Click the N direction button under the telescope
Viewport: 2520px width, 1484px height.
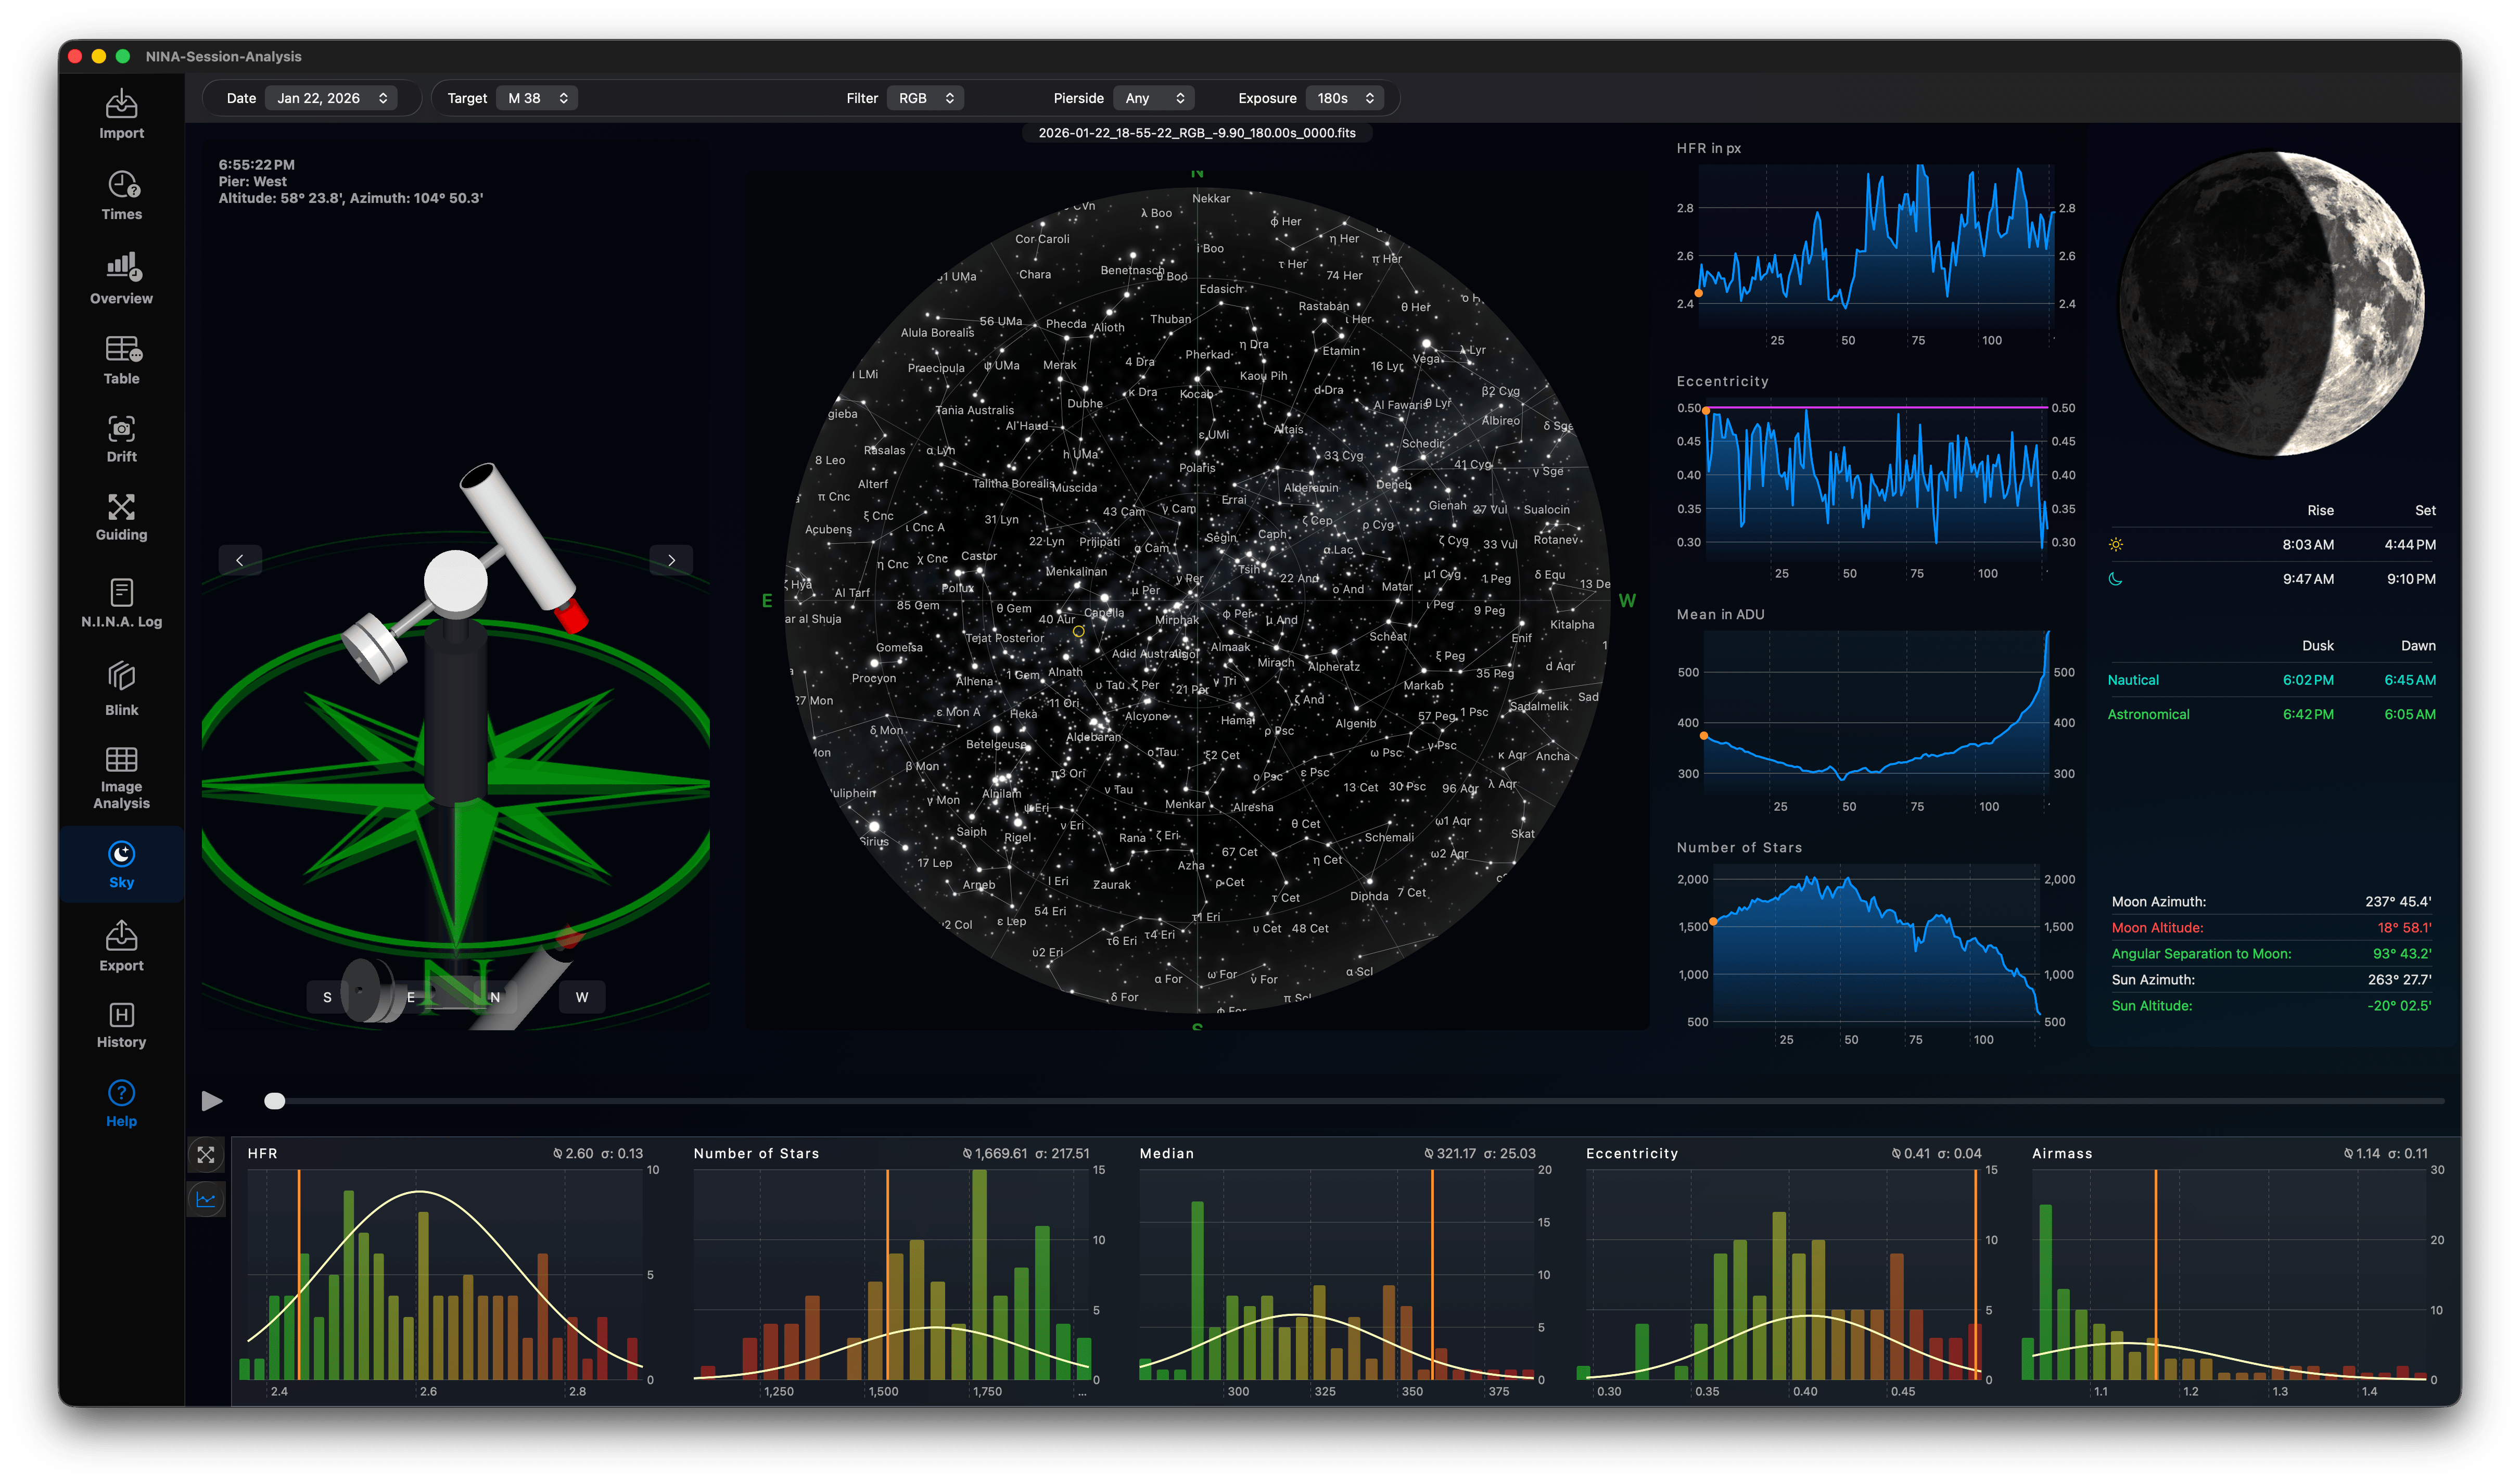(x=495, y=997)
